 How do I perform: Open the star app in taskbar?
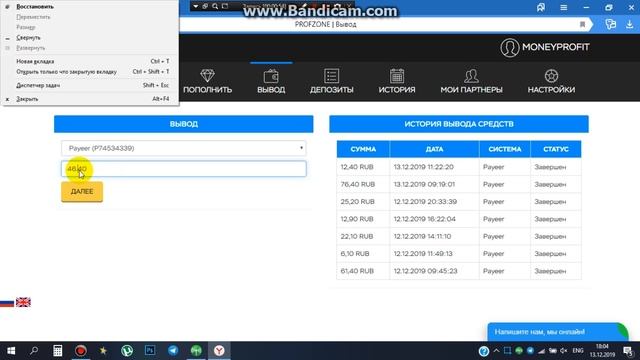[x=103, y=351]
